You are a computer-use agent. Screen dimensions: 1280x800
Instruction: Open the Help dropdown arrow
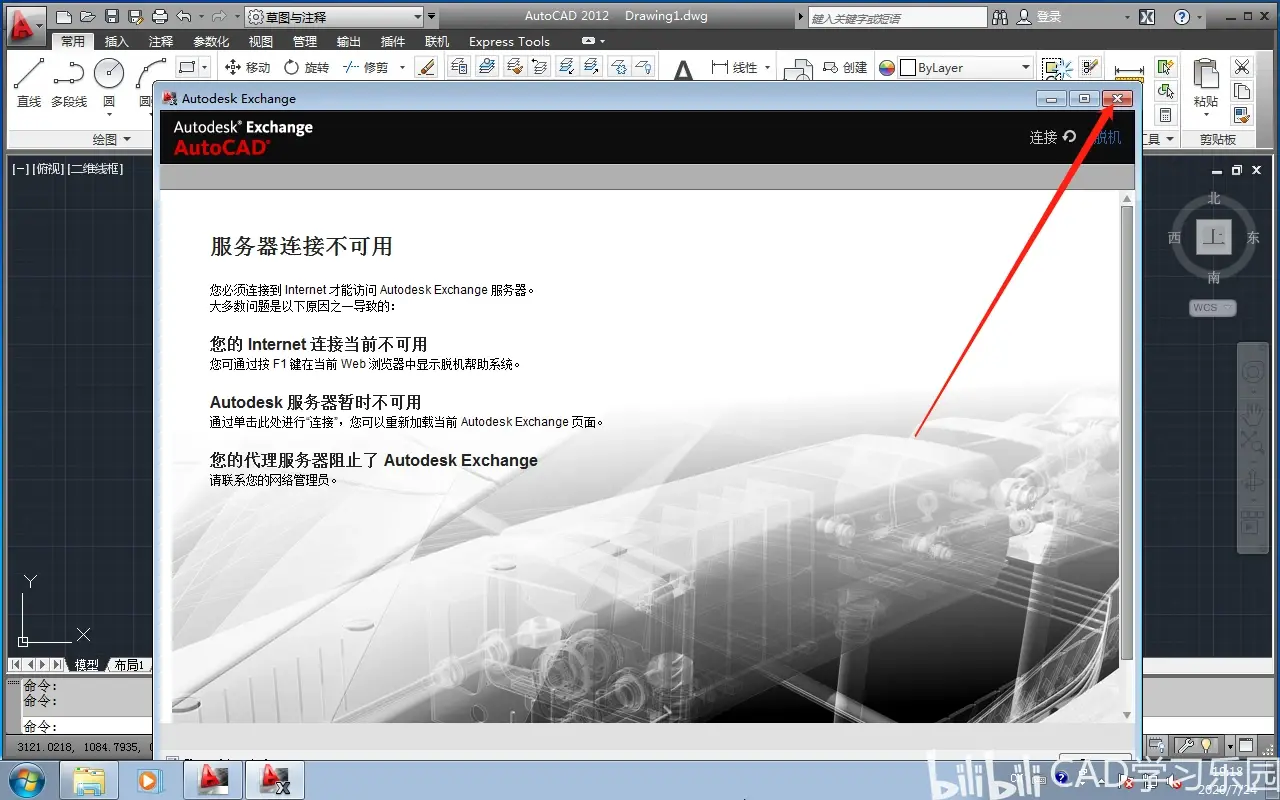click(1201, 17)
